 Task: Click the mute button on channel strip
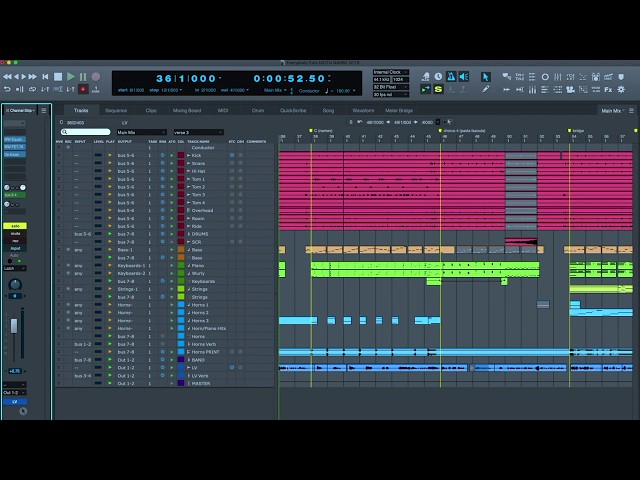15,233
